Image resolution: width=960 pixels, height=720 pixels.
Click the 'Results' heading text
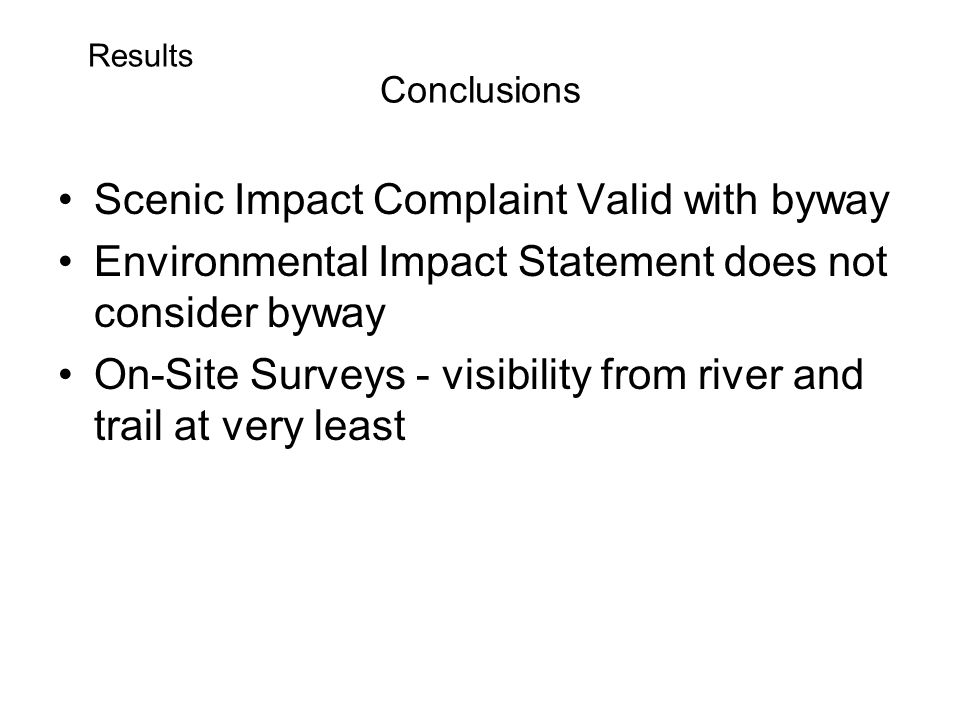click(x=141, y=56)
